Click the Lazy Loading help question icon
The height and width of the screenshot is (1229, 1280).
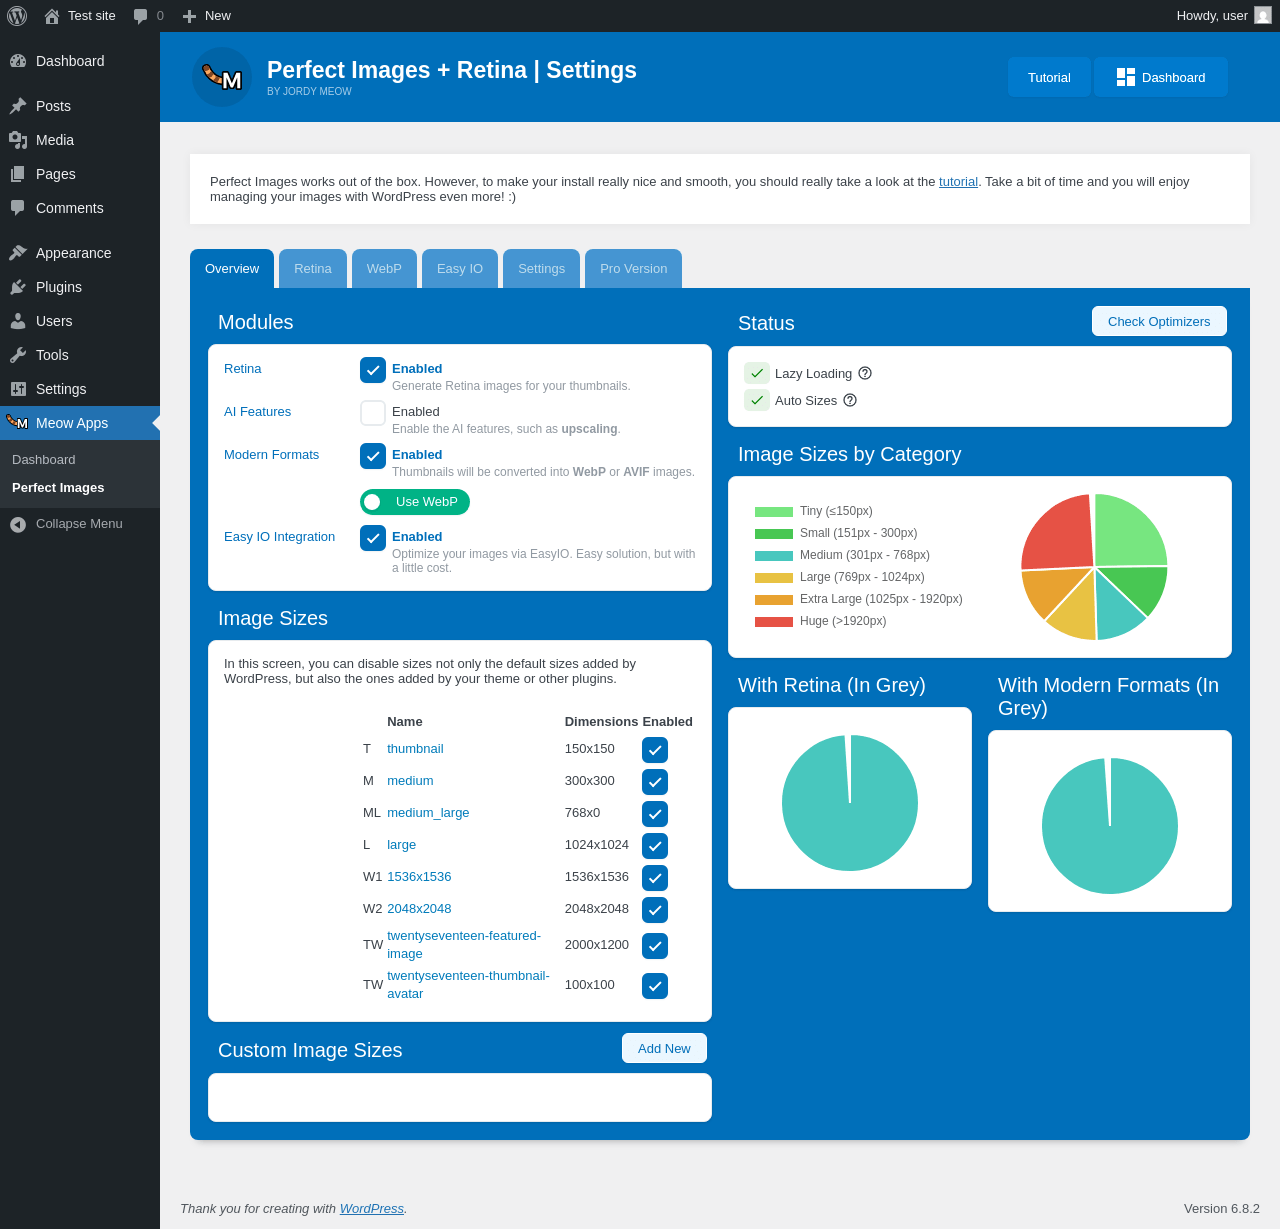click(x=865, y=373)
